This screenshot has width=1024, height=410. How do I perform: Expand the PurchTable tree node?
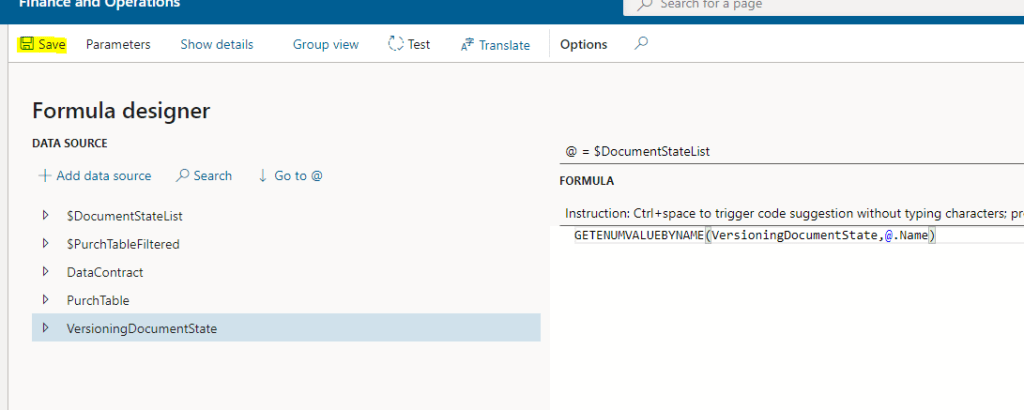coord(45,299)
